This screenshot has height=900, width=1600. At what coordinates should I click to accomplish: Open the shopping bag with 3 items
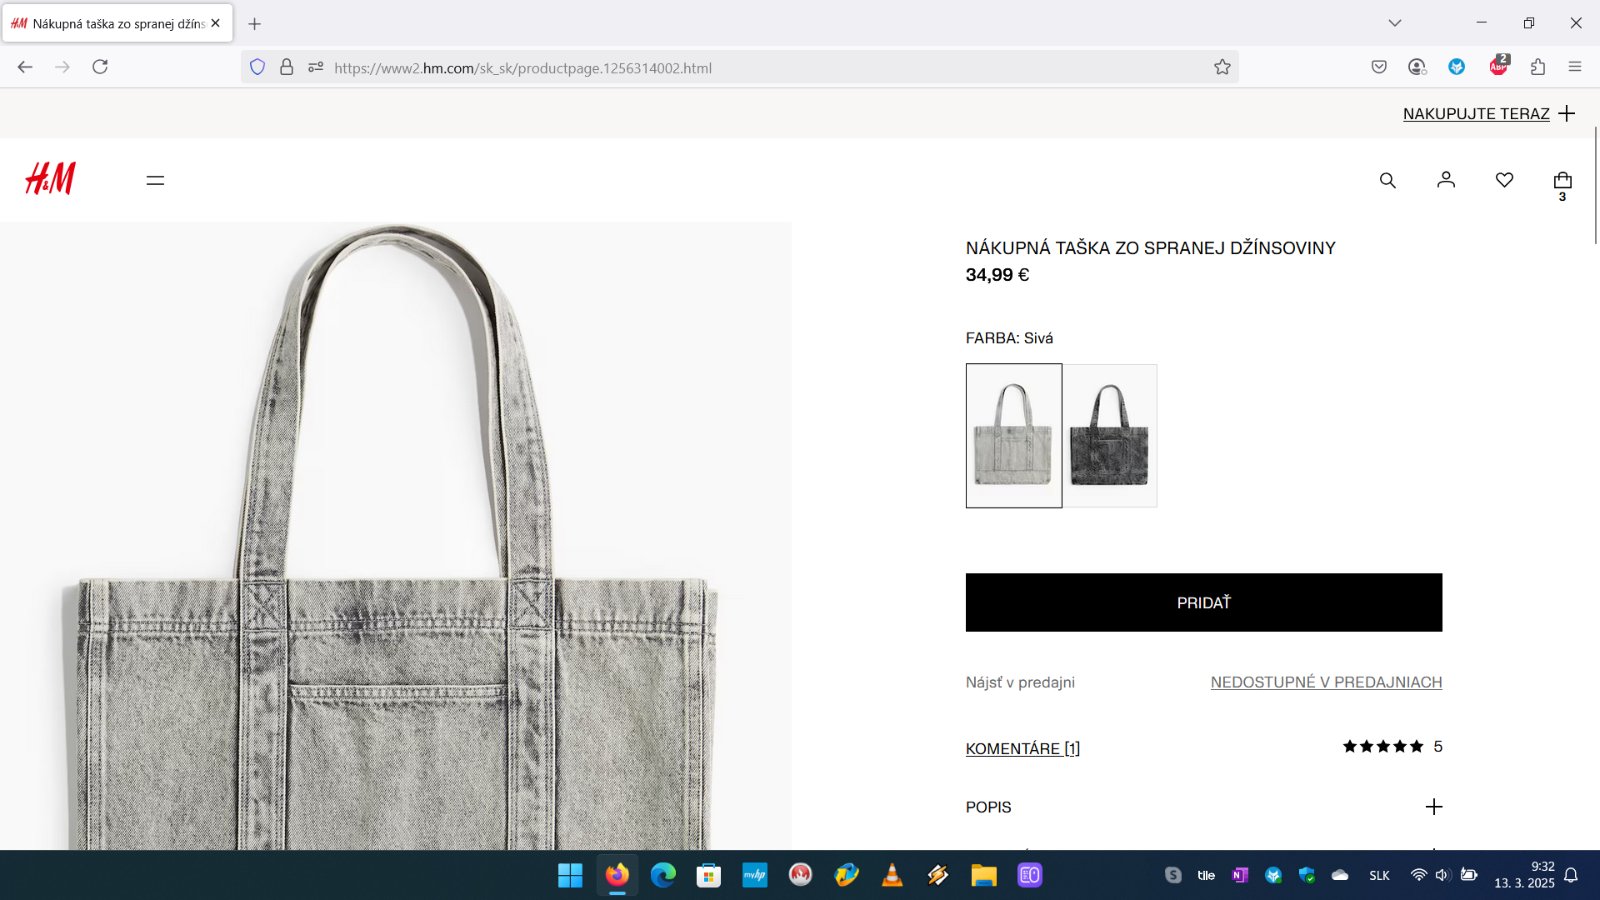coord(1563,184)
